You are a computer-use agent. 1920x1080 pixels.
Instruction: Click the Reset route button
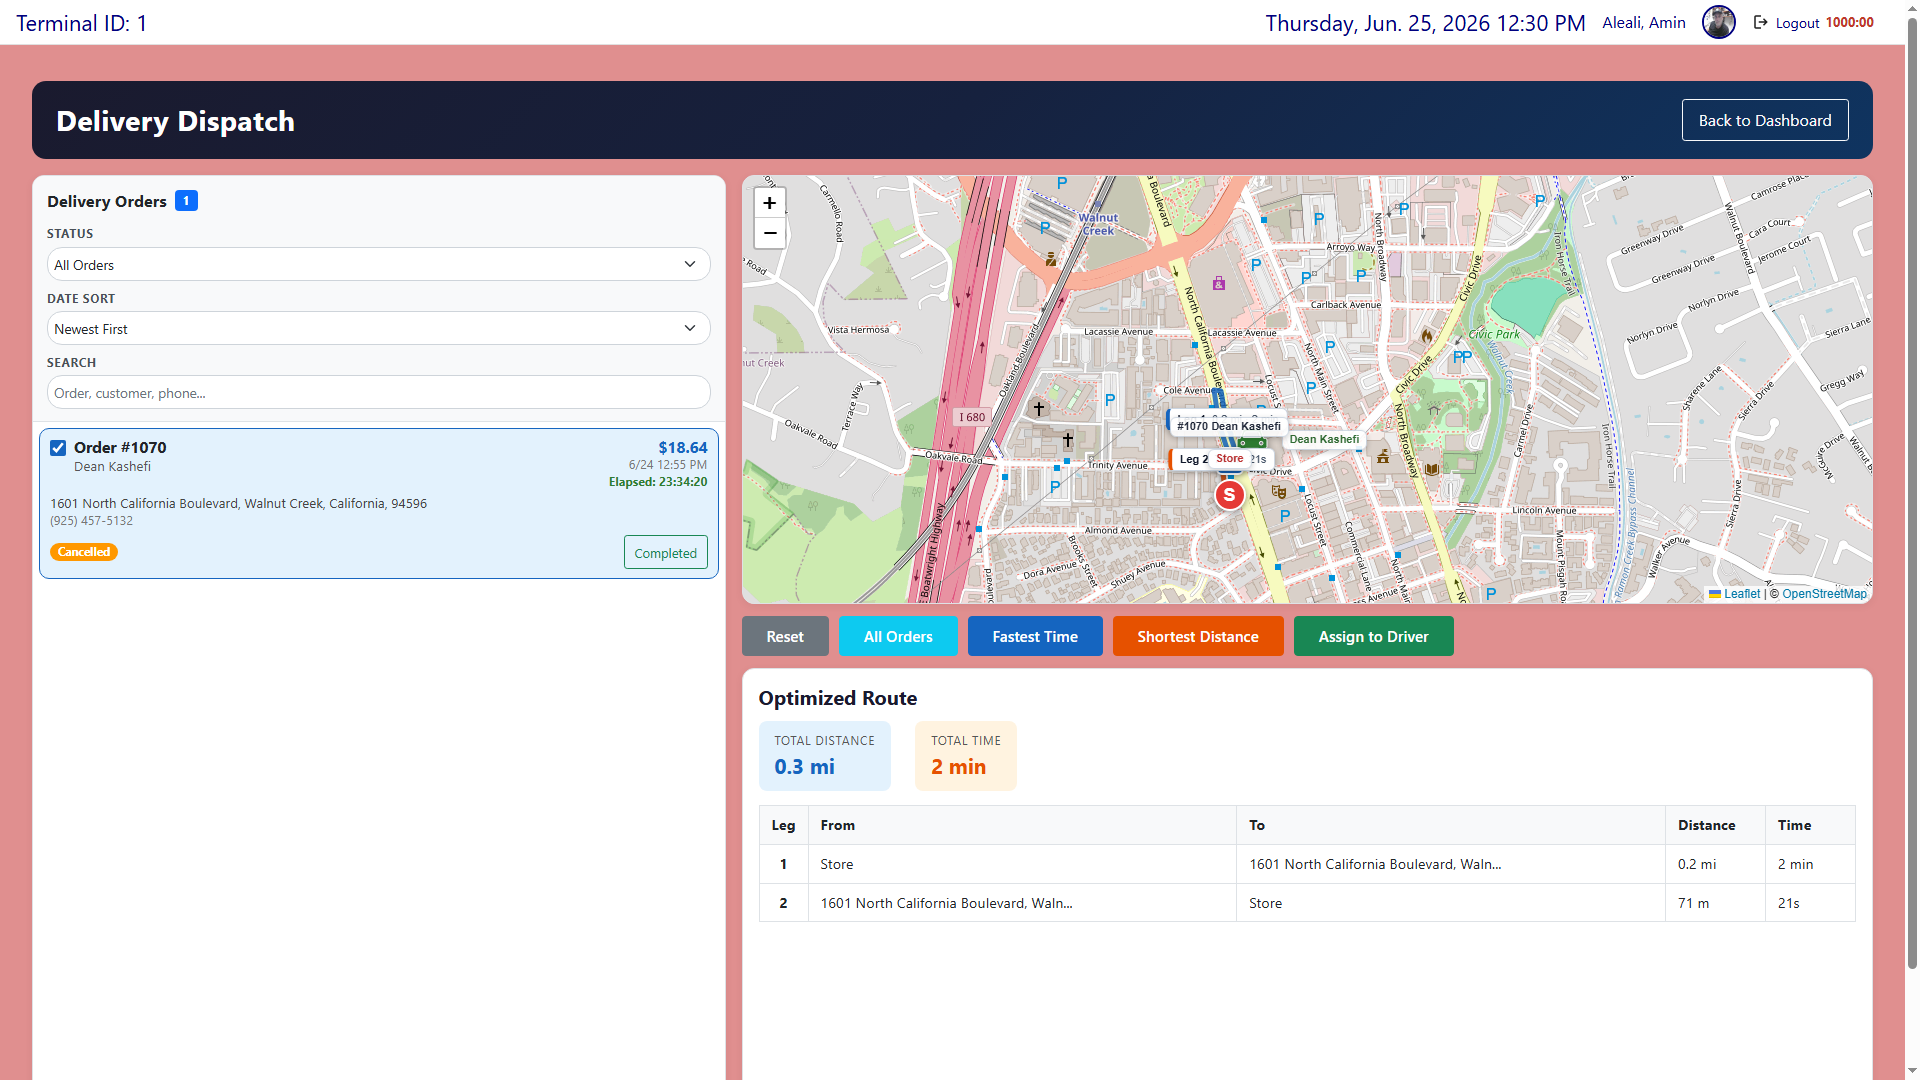[x=785, y=636]
